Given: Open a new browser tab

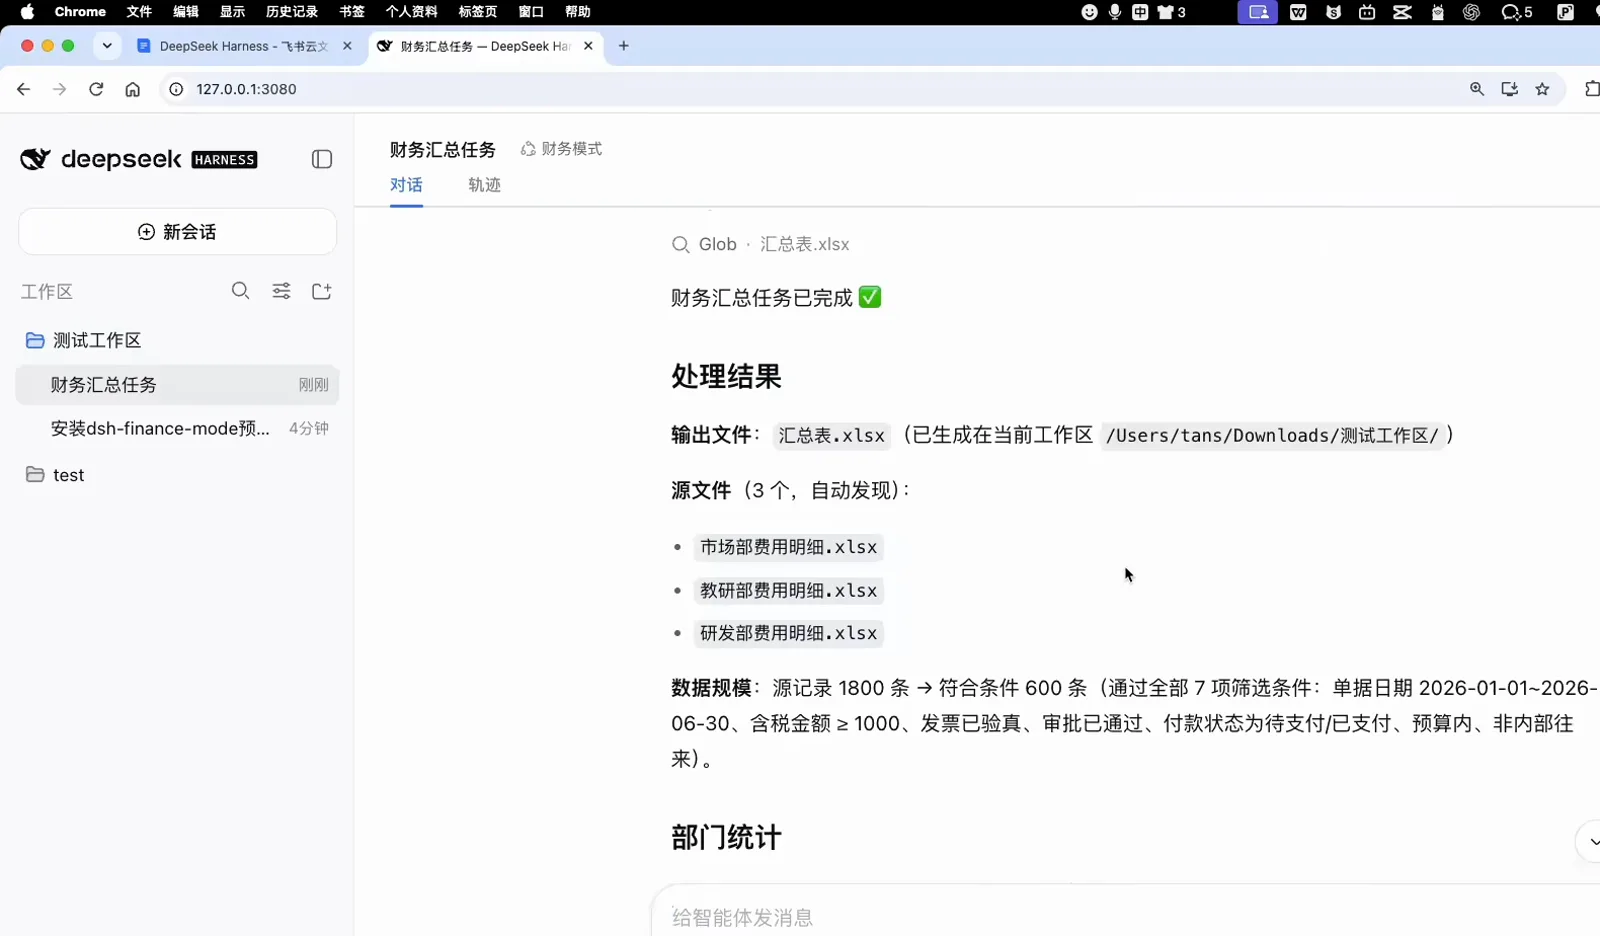Looking at the screenshot, I should click(624, 46).
